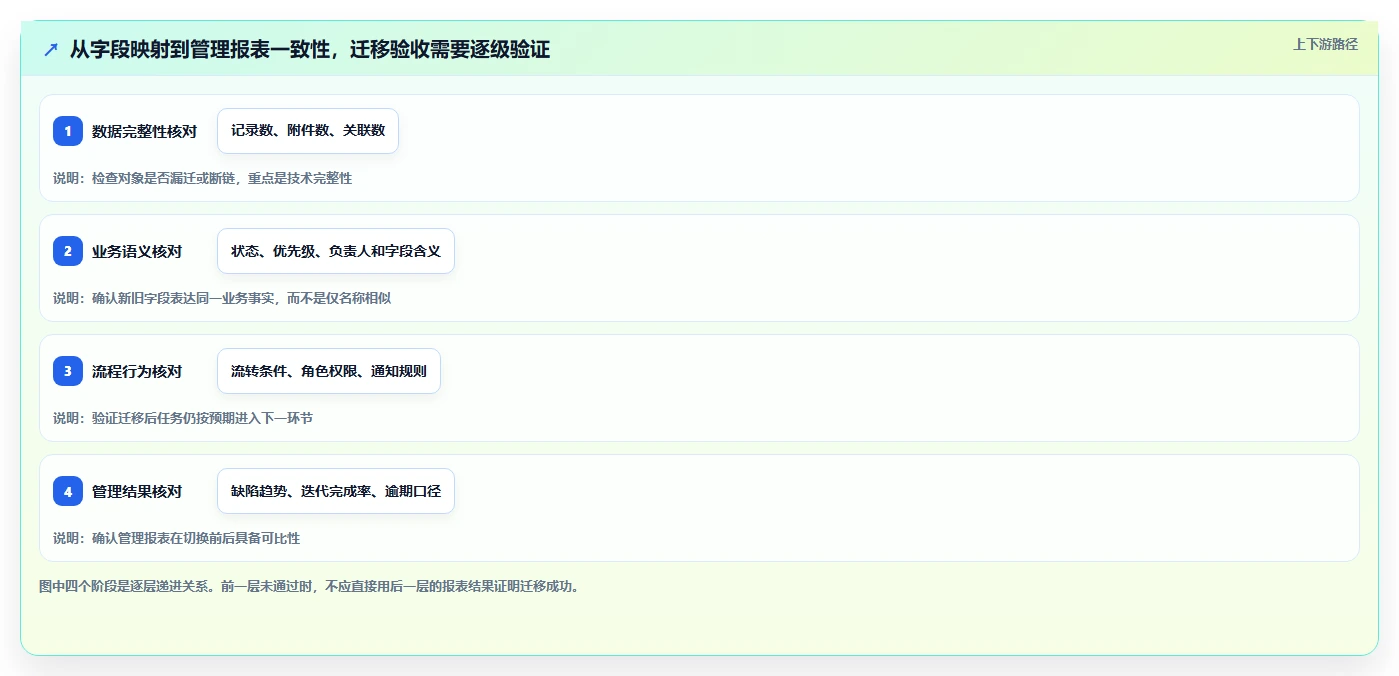This screenshot has height=676, width=1399.
Task: Select the 上下游路径 label in the header
Action: tap(1325, 44)
